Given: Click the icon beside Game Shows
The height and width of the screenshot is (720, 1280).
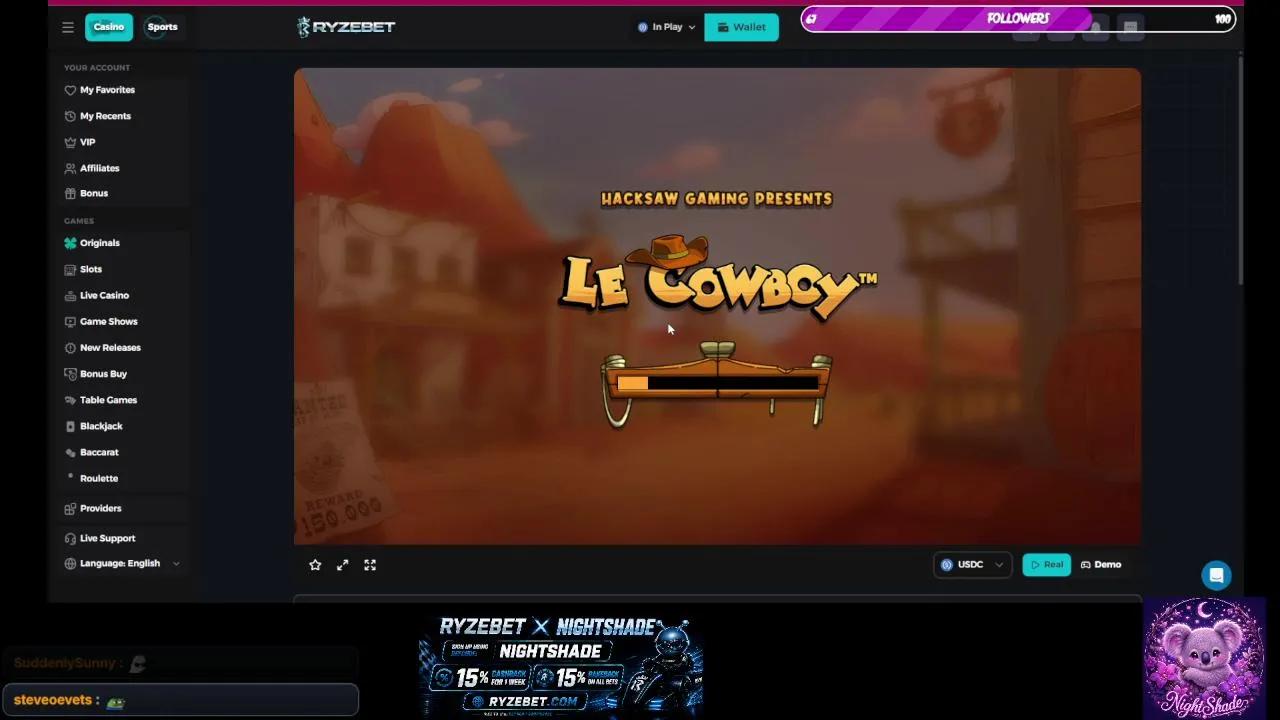Looking at the screenshot, I should 70,321.
